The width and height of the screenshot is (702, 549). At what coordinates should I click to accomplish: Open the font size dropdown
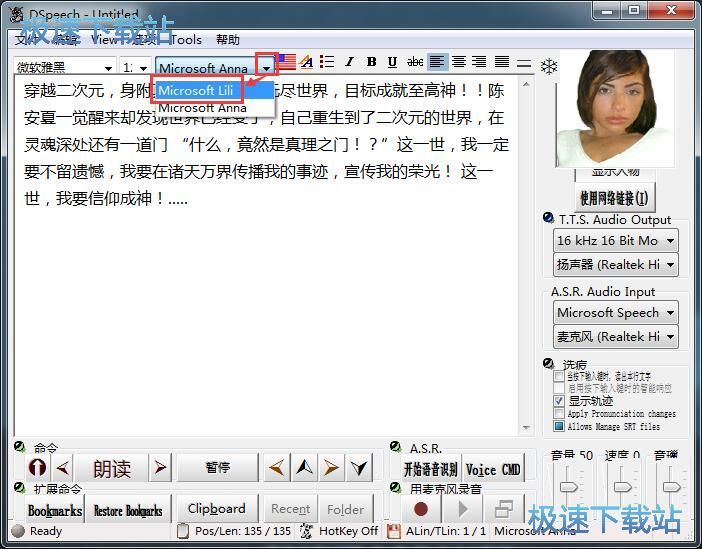click(x=143, y=68)
